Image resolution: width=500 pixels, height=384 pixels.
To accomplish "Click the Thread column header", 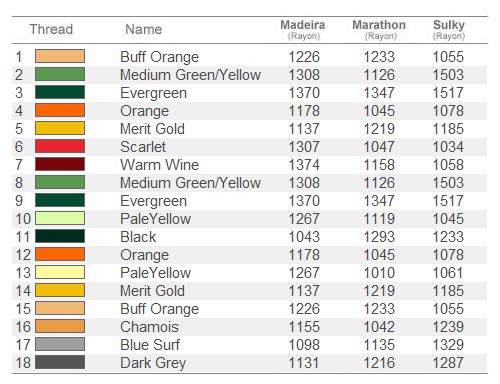I will (x=51, y=29).
